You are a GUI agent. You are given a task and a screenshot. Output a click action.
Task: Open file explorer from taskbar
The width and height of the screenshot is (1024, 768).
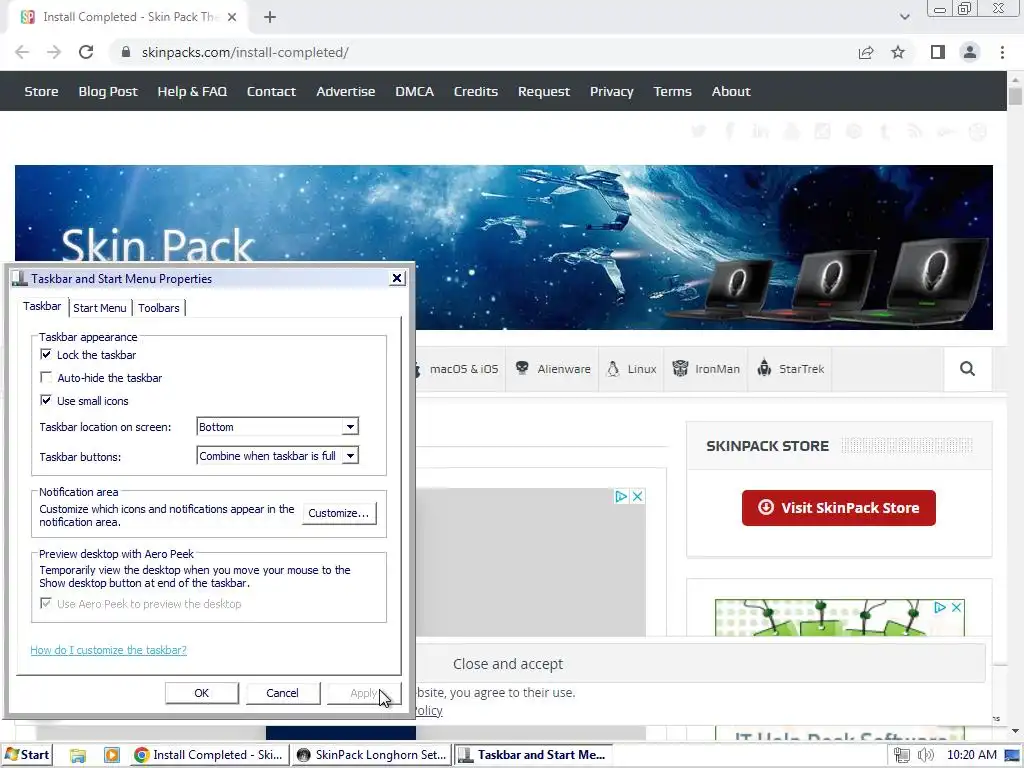(x=78, y=755)
